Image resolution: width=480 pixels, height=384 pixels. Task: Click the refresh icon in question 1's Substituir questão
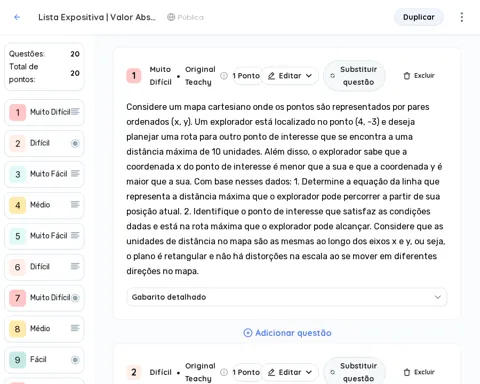tap(332, 76)
